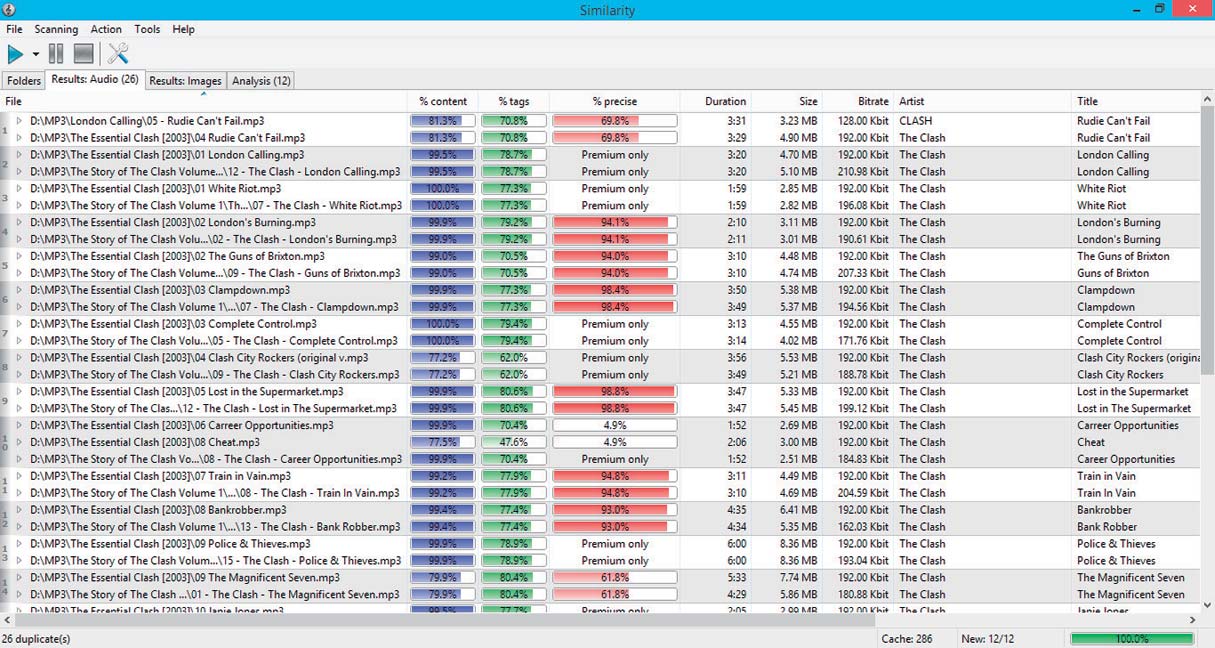Select file 09 The Magnificent Seven.mp3
This screenshot has width=1215, height=648.
185,577
